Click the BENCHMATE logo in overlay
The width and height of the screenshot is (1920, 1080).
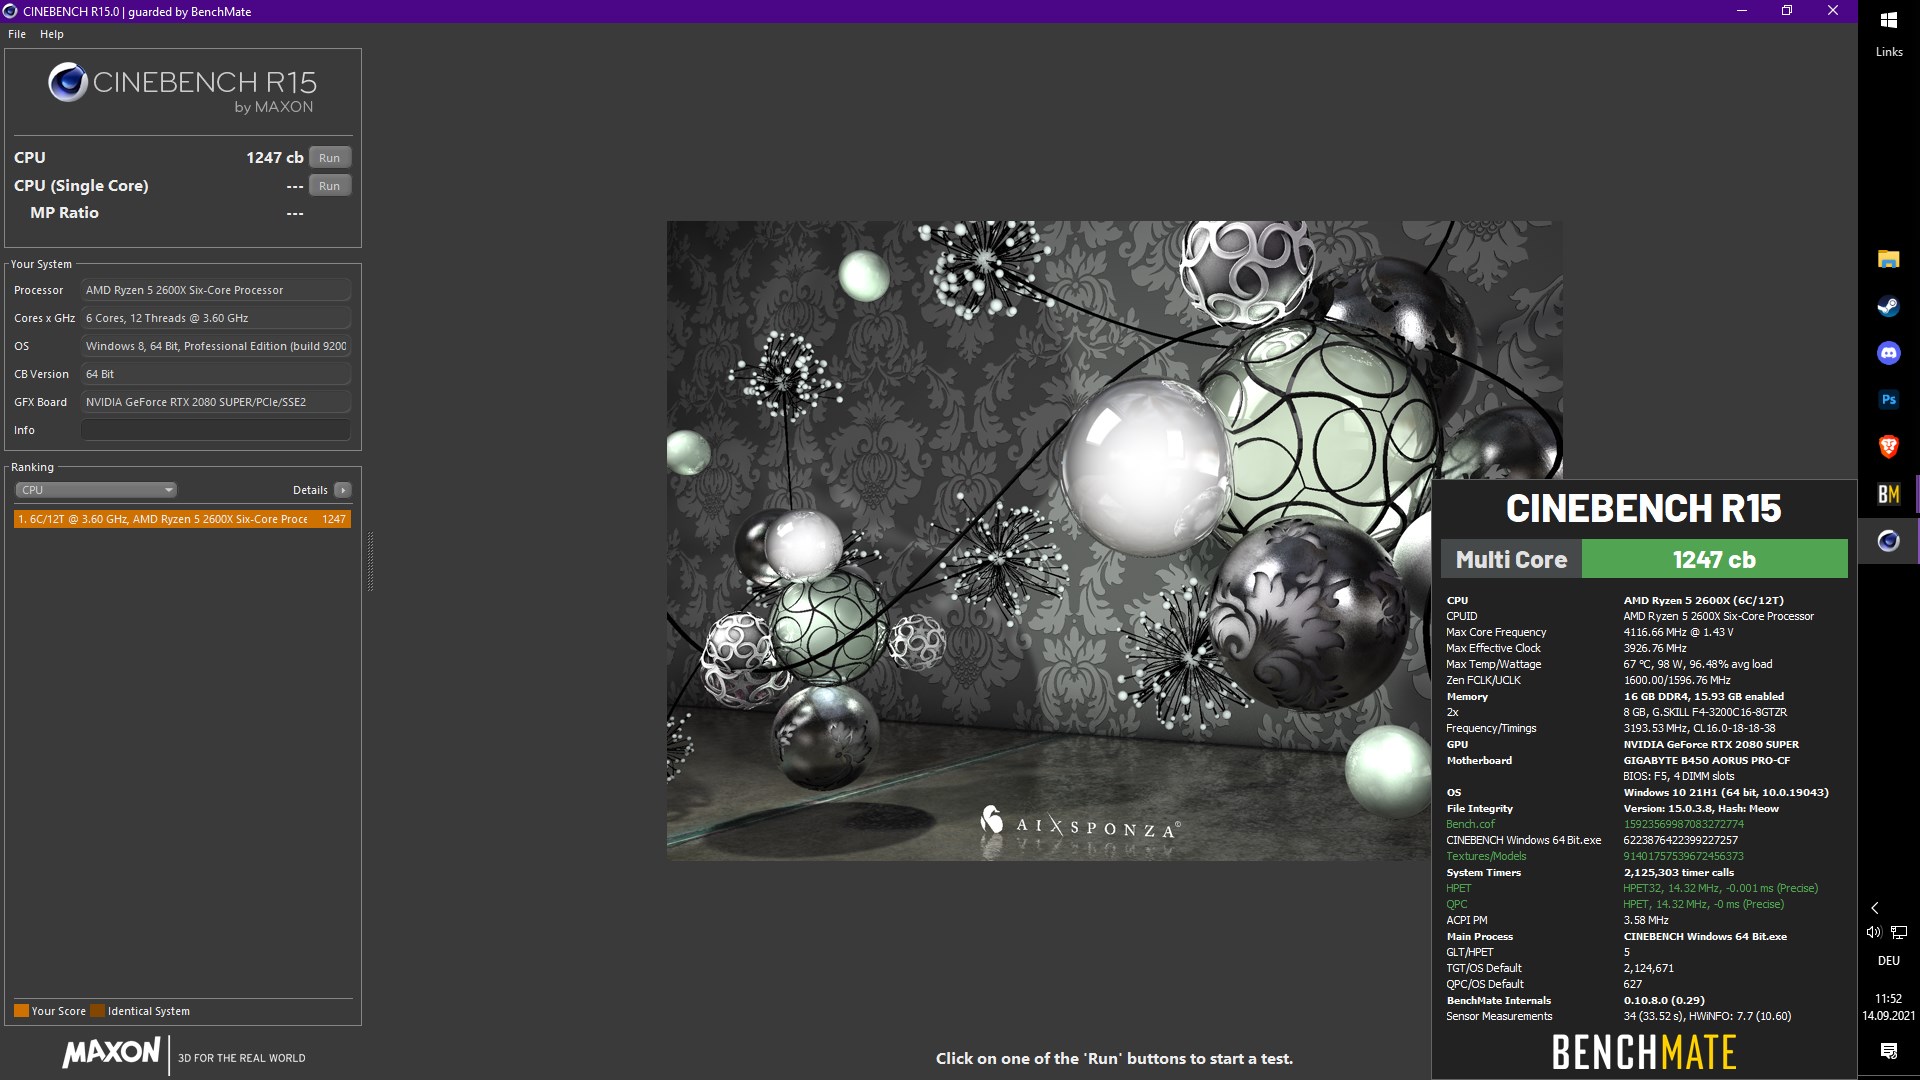[1644, 1052]
